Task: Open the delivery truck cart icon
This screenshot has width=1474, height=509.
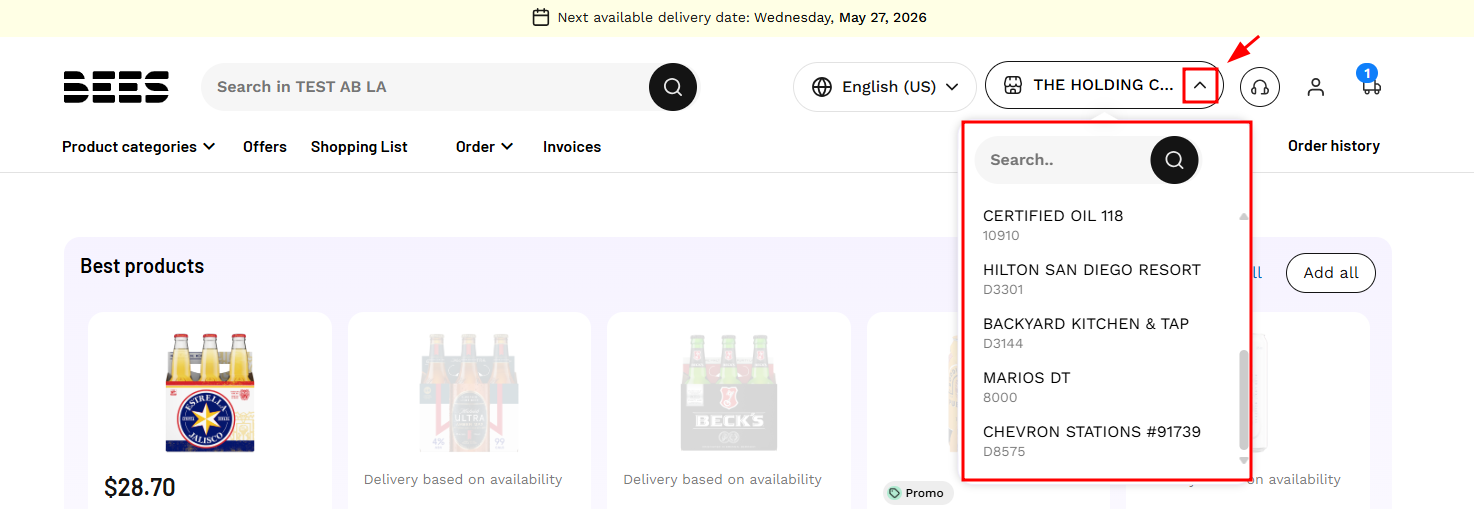Action: coord(1371,84)
